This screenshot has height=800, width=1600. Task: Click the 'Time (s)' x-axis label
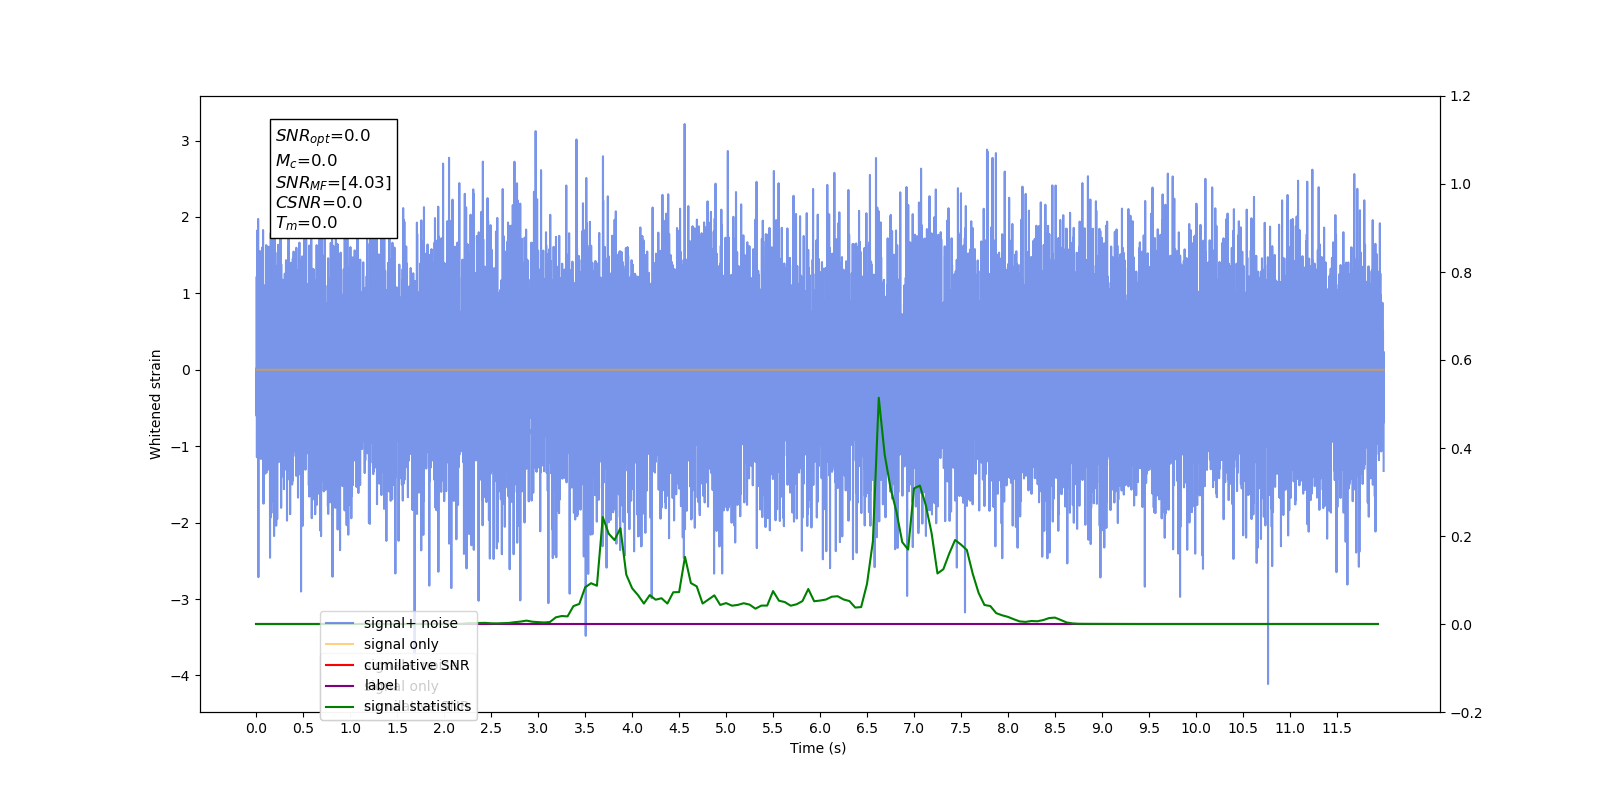click(x=818, y=748)
